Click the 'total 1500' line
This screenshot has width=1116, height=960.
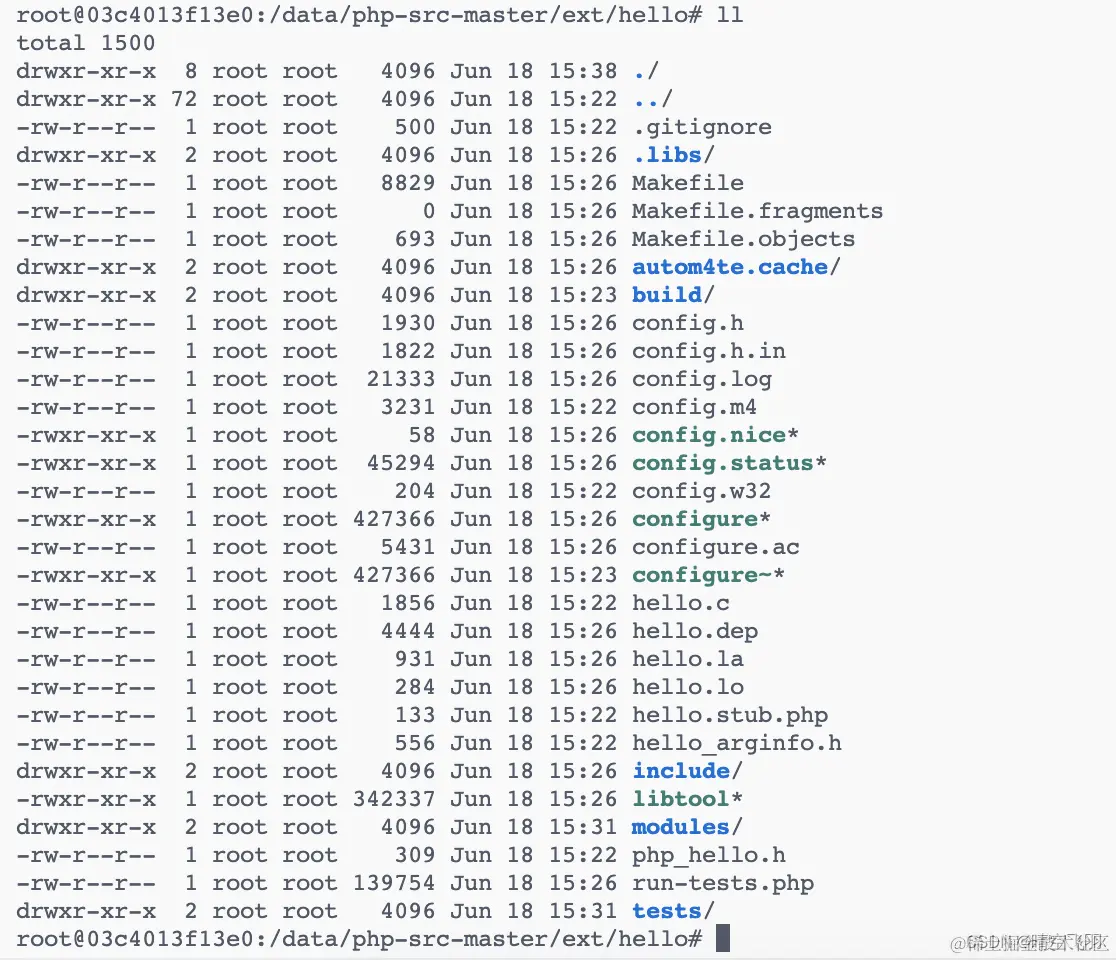(85, 43)
